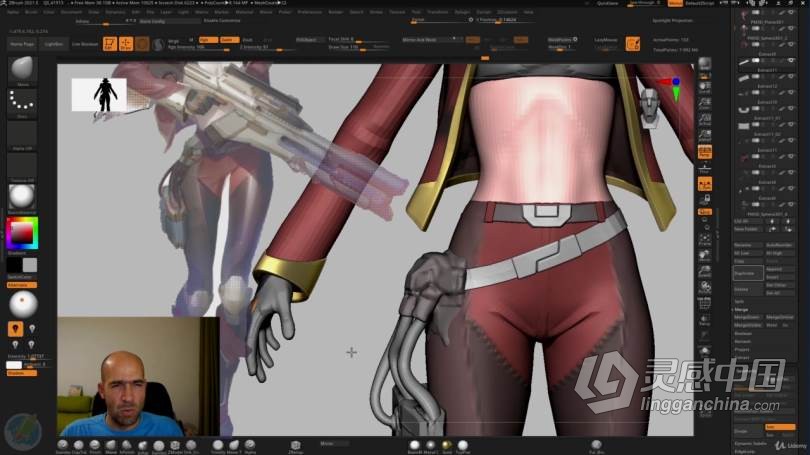Screen dimensions: 810x455
Task: Select the DamStandard brush in bottom shelf
Action: (x=159, y=446)
